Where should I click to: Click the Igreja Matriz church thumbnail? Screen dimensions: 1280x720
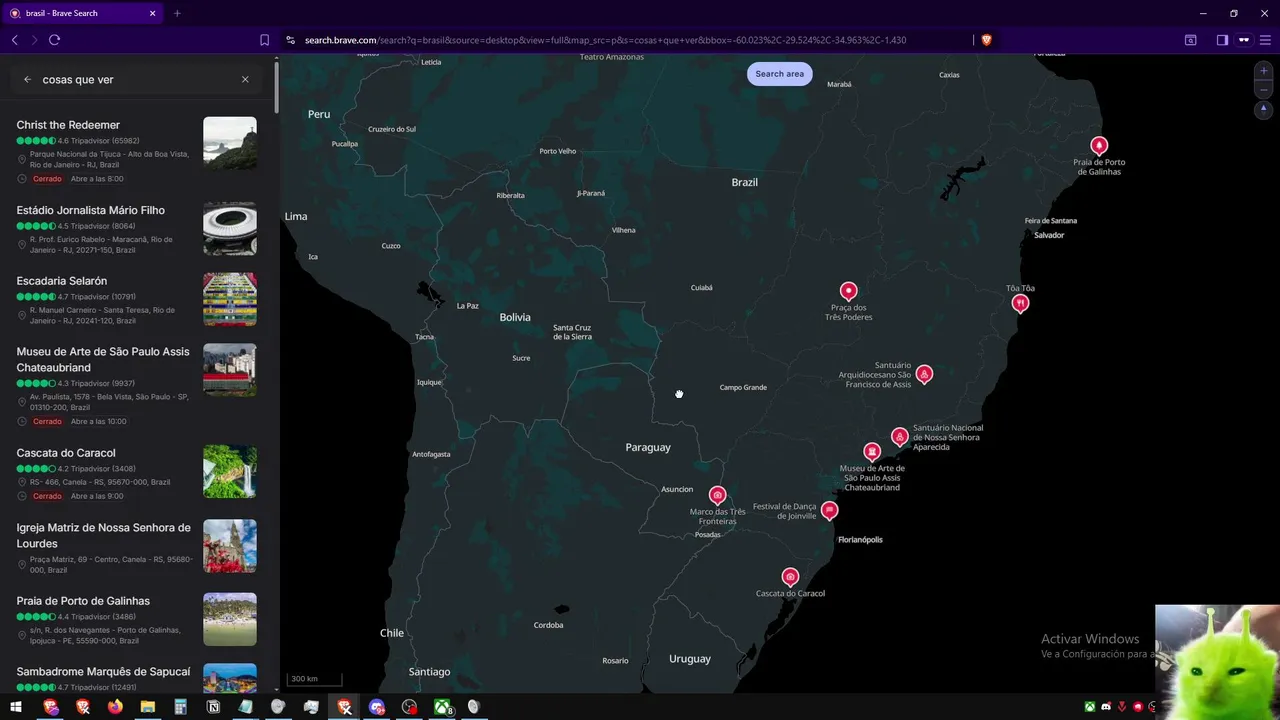[230, 546]
